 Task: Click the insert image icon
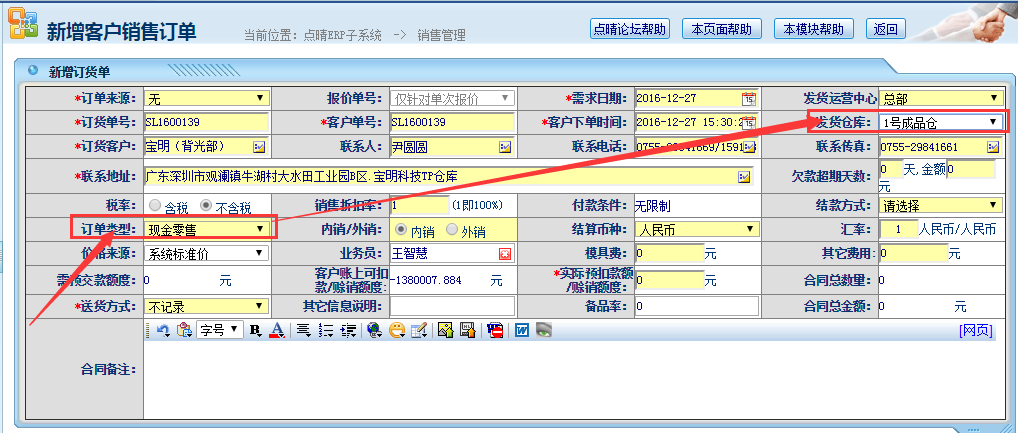click(445, 330)
